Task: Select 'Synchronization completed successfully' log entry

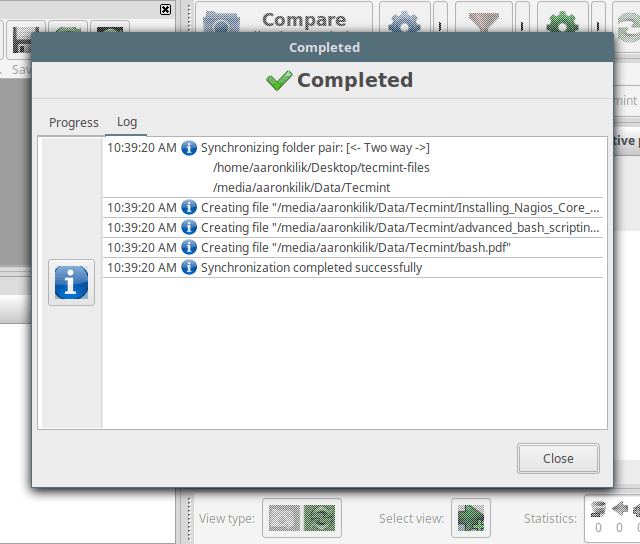Action: (x=311, y=268)
